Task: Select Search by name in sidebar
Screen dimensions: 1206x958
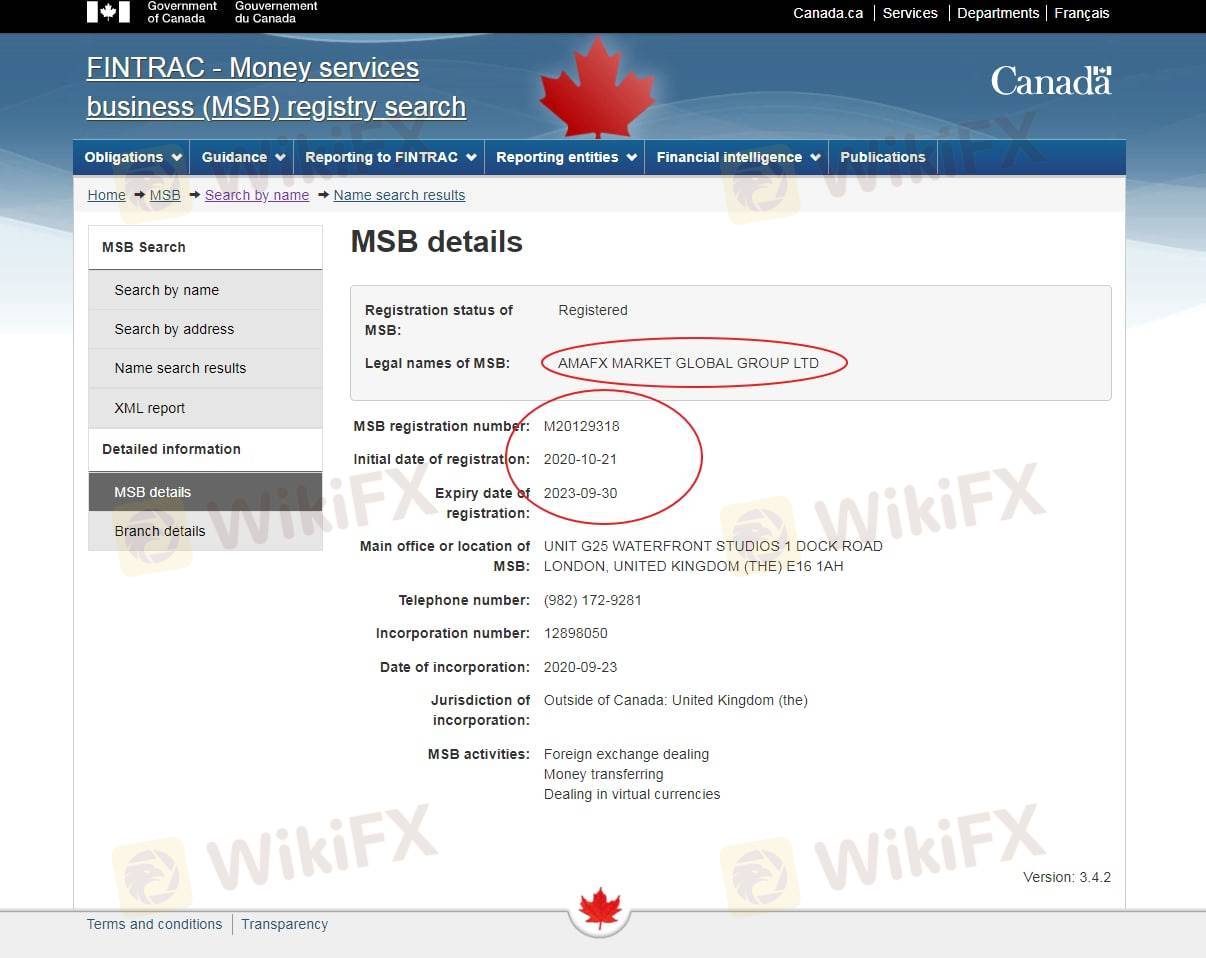Action: point(205,290)
